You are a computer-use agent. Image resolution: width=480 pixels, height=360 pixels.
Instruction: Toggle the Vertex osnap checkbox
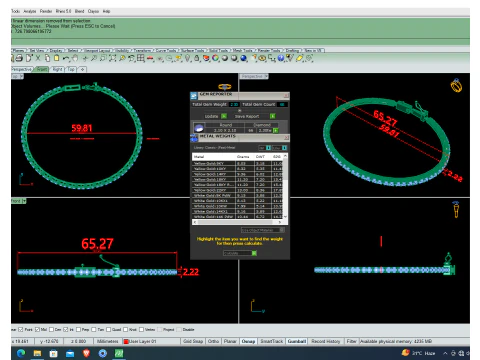click(141, 329)
